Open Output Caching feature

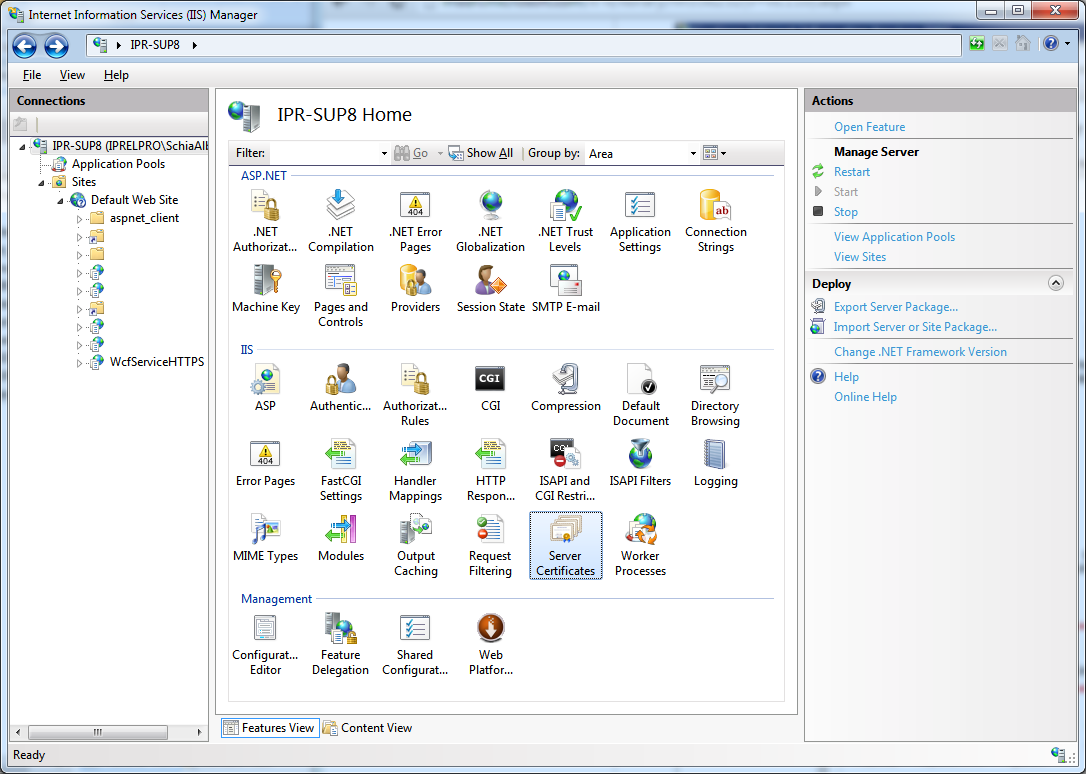click(416, 545)
